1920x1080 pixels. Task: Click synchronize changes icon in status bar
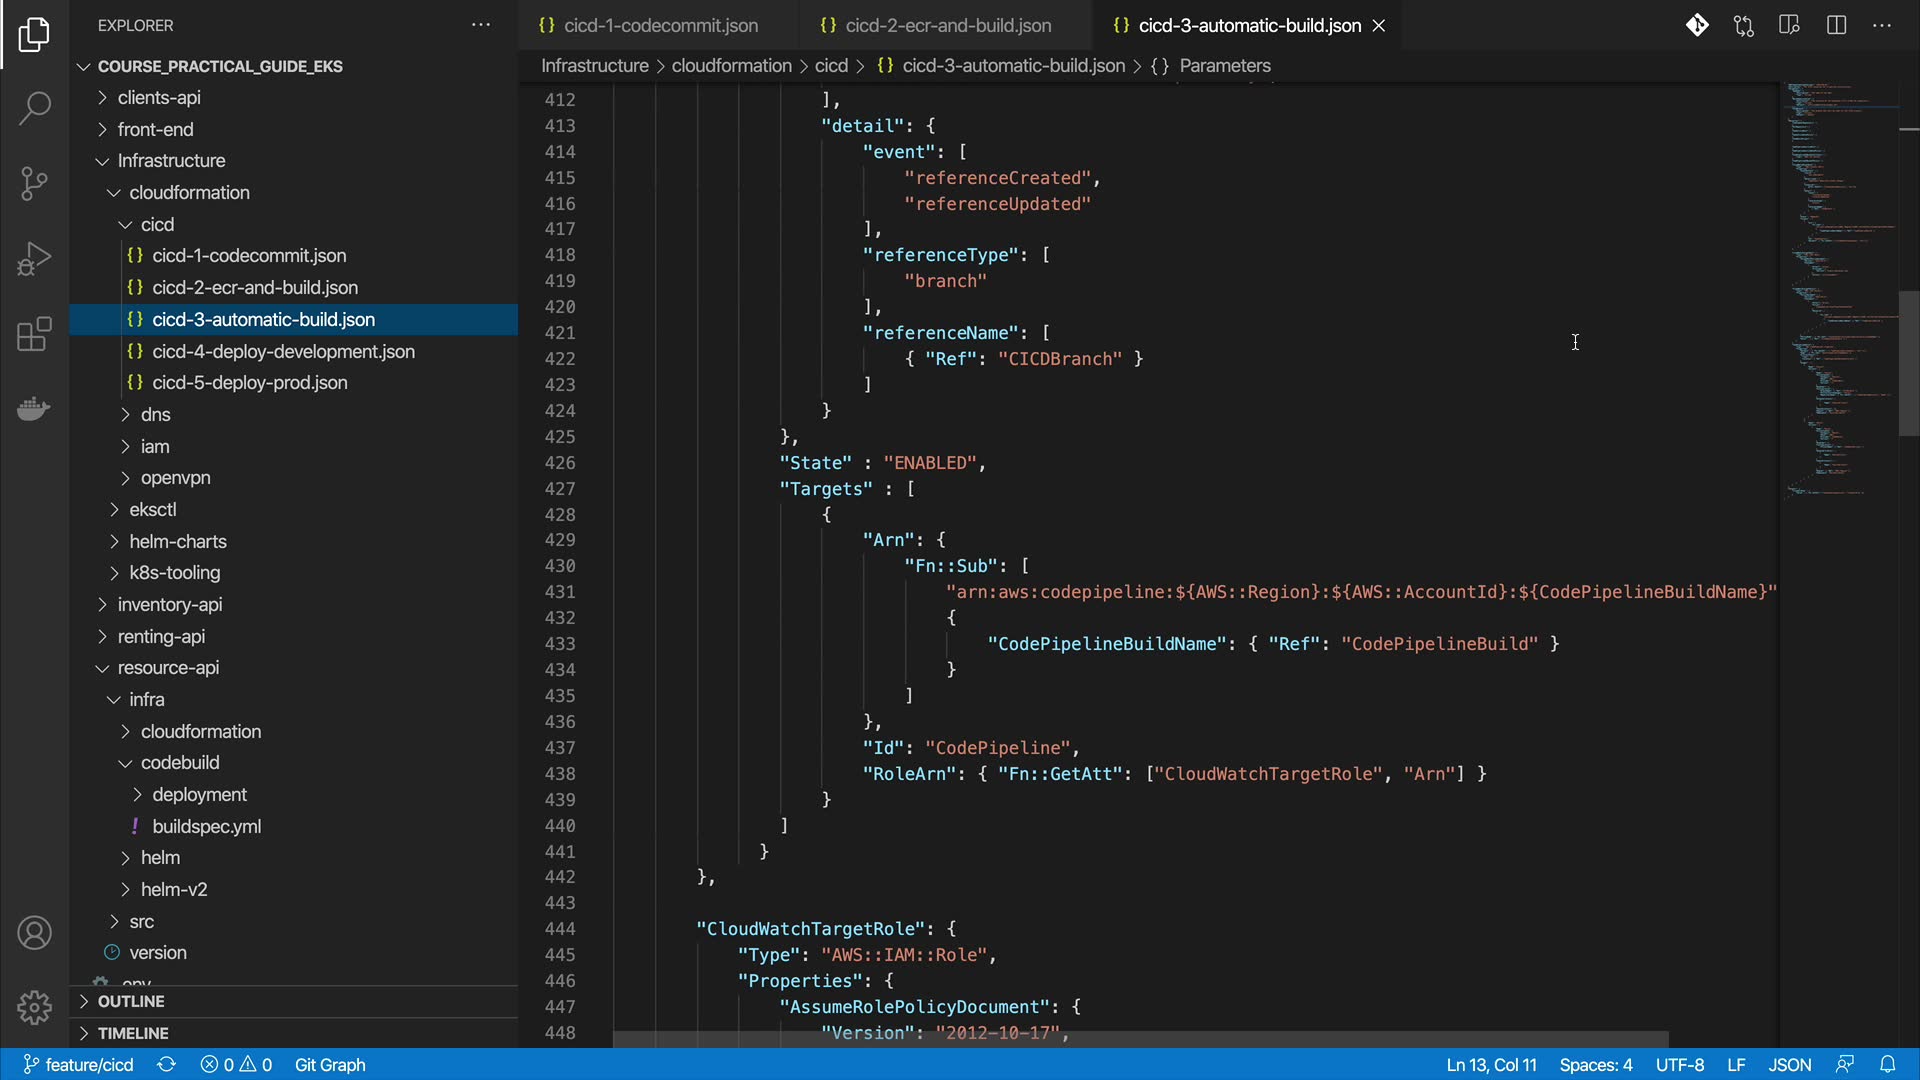pyautogui.click(x=166, y=1064)
